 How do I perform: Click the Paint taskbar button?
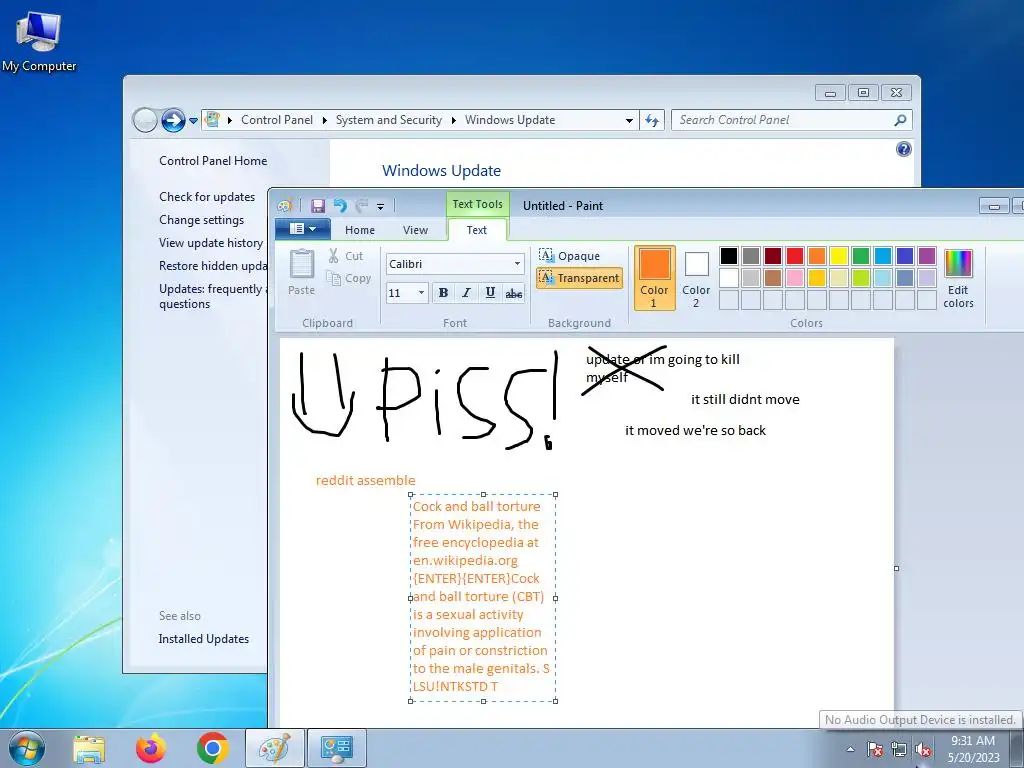point(275,748)
